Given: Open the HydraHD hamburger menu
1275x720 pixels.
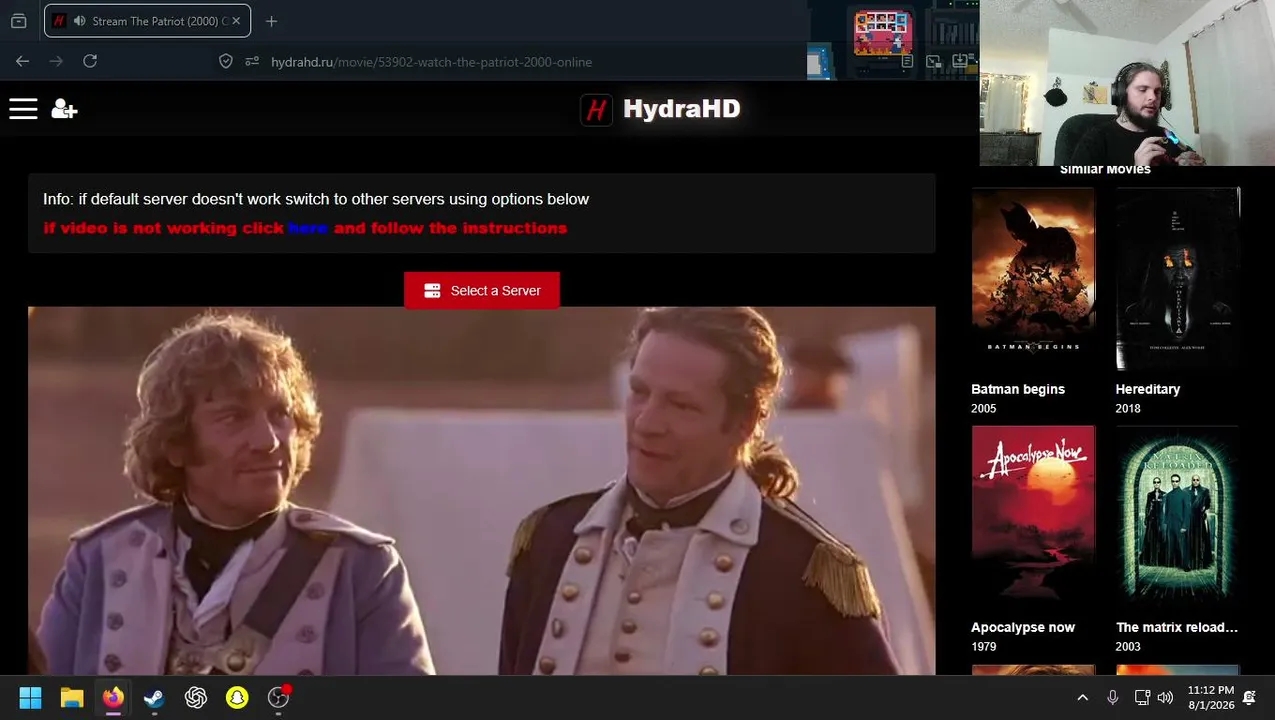Looking at the screenshot, I should (x=23, y=109).
